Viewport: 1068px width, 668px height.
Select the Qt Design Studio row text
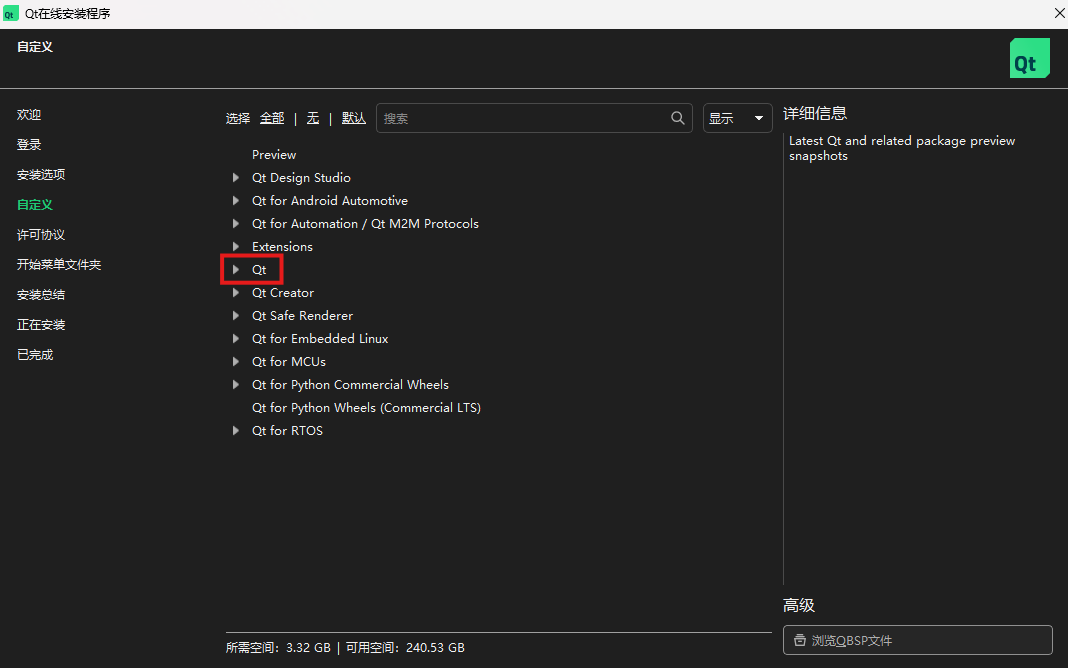[301, 178]
